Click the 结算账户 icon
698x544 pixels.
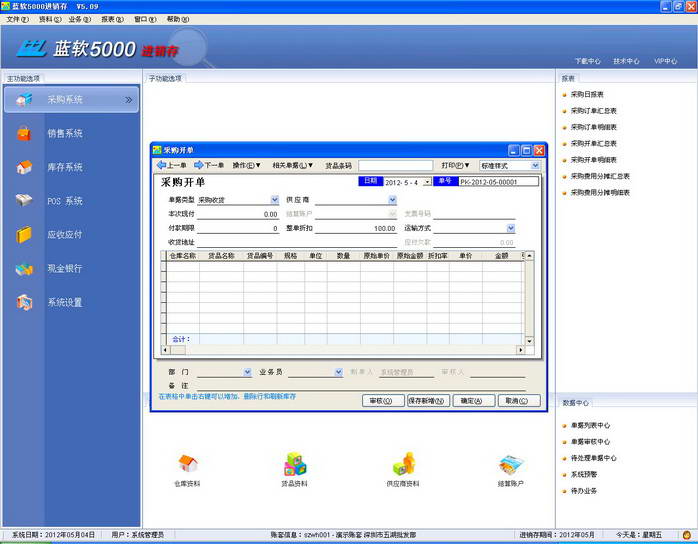[511, 465]
